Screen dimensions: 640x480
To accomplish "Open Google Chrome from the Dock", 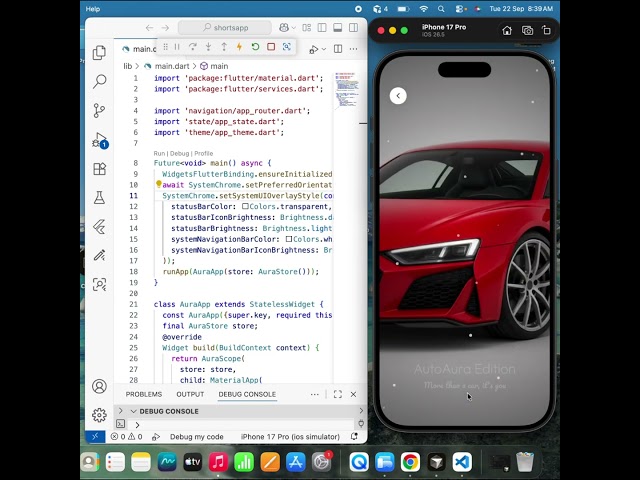I will click(x=410, y=462).
